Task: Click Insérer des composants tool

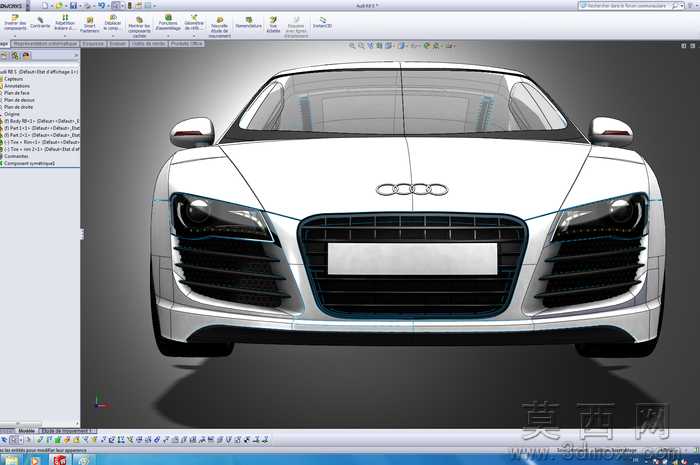Action: point(15,22)
